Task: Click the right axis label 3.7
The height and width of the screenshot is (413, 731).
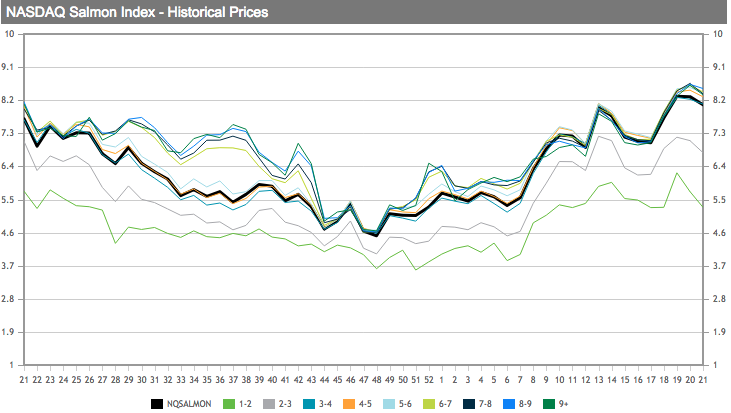Action: (719, 266)
